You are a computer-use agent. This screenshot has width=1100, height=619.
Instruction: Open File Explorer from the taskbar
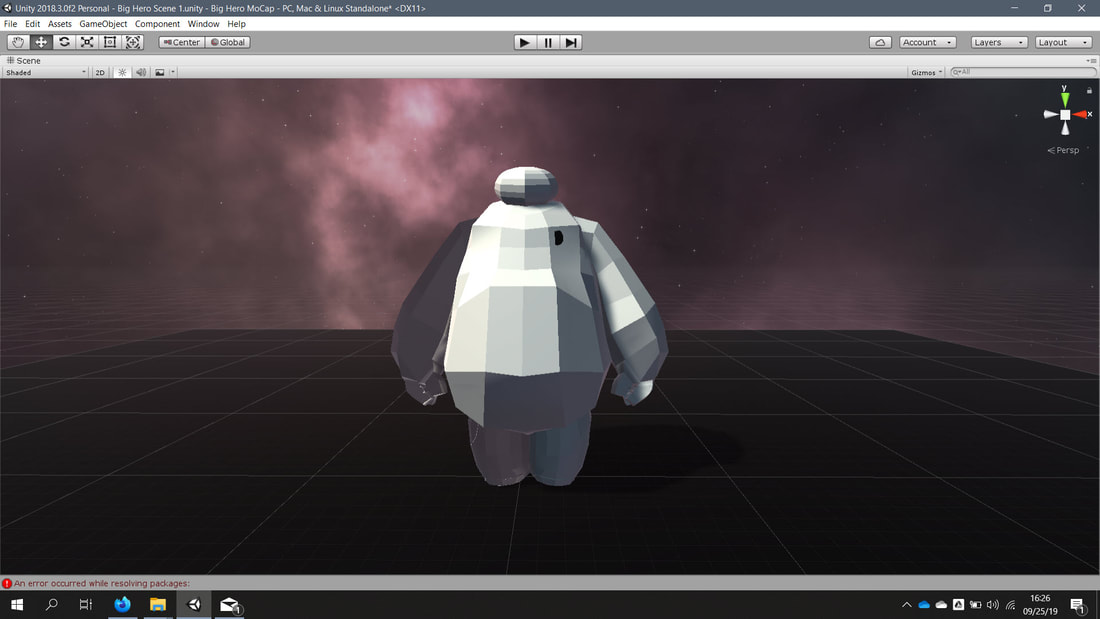tap(158, 604)
